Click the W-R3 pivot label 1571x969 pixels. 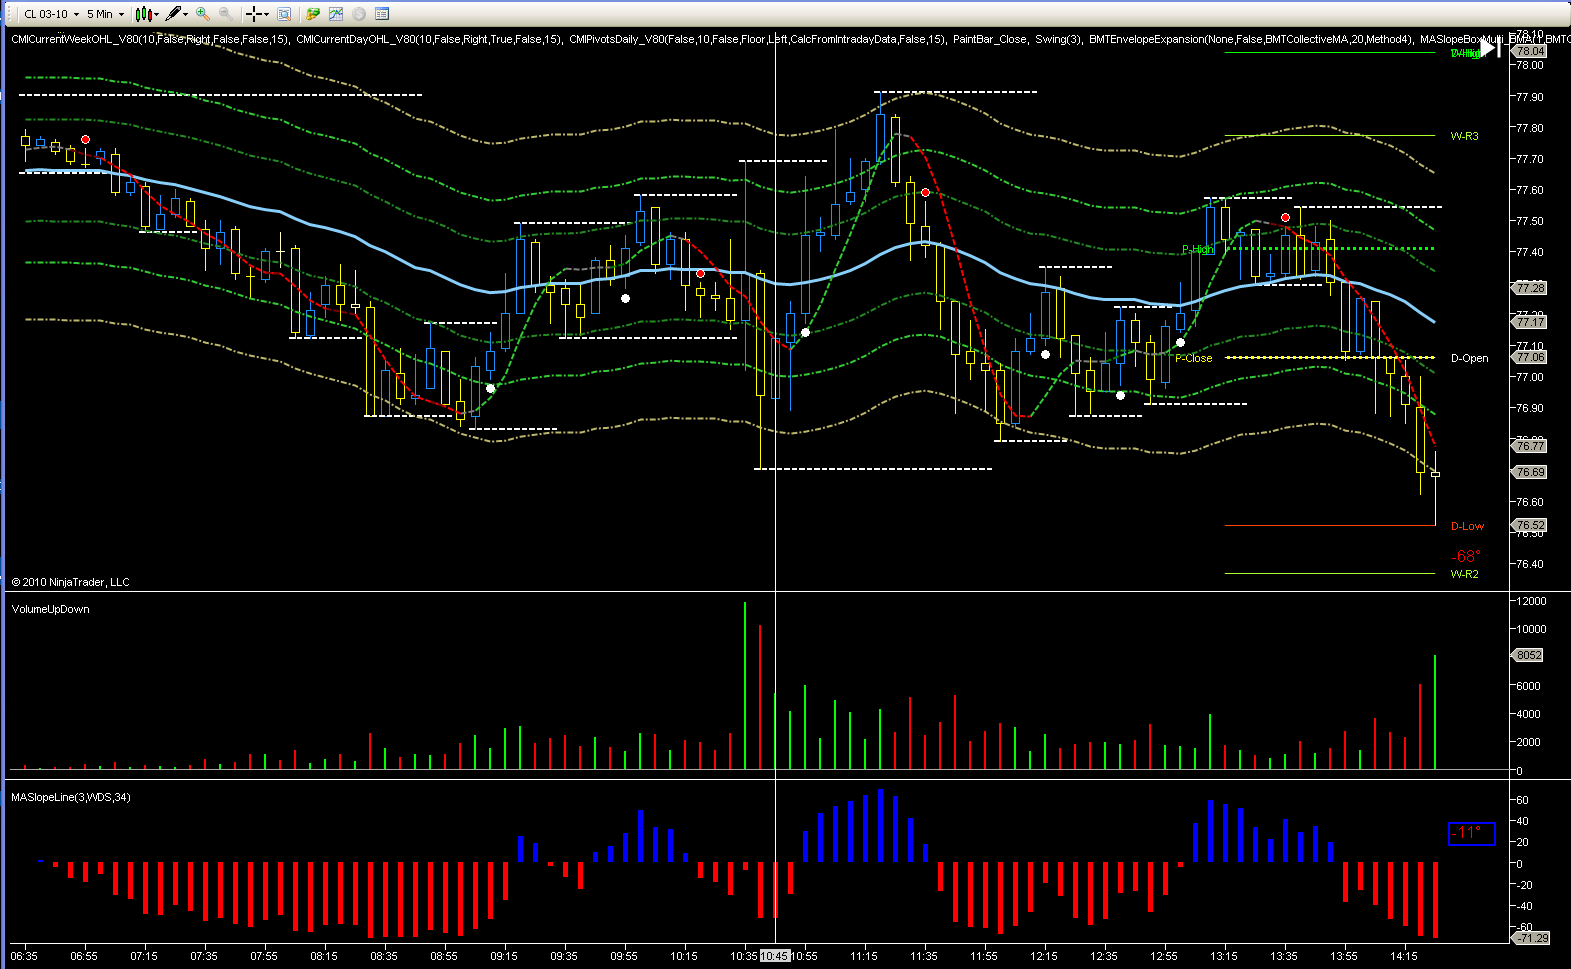click(x=1464, y=136)
